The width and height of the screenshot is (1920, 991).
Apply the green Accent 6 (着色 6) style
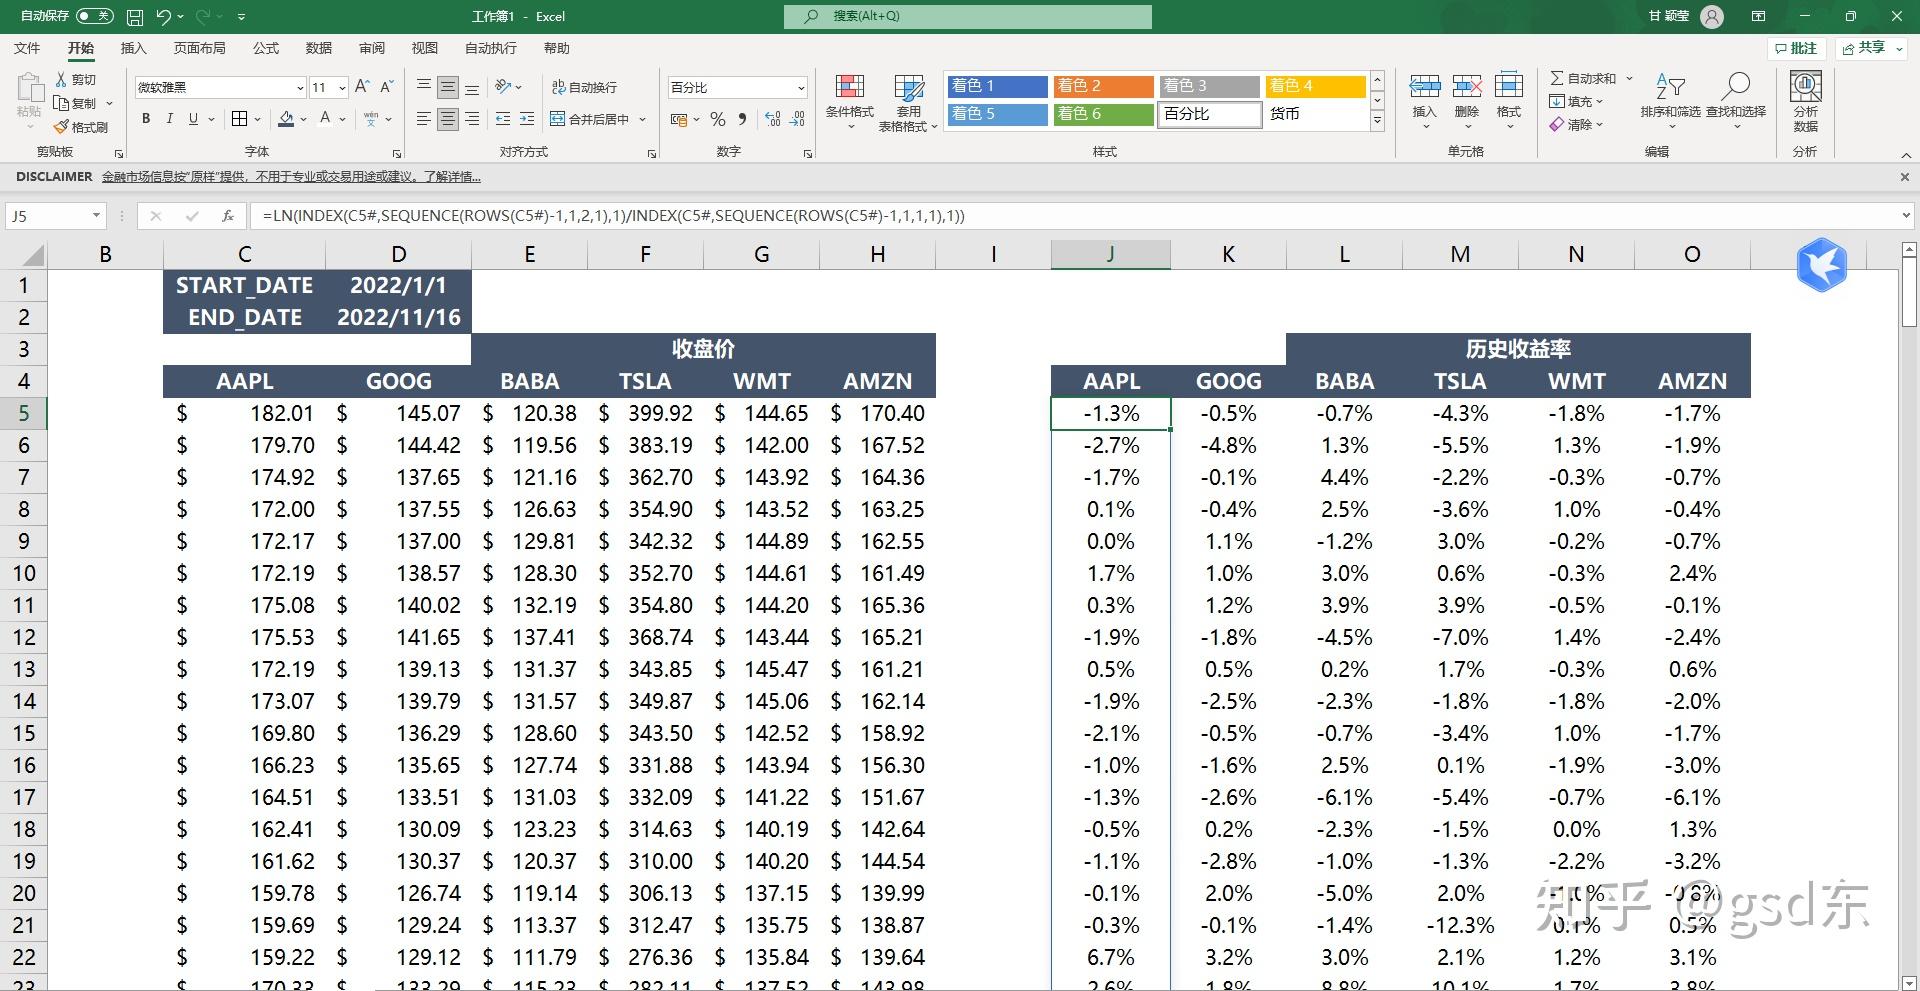click(1103, 114)
